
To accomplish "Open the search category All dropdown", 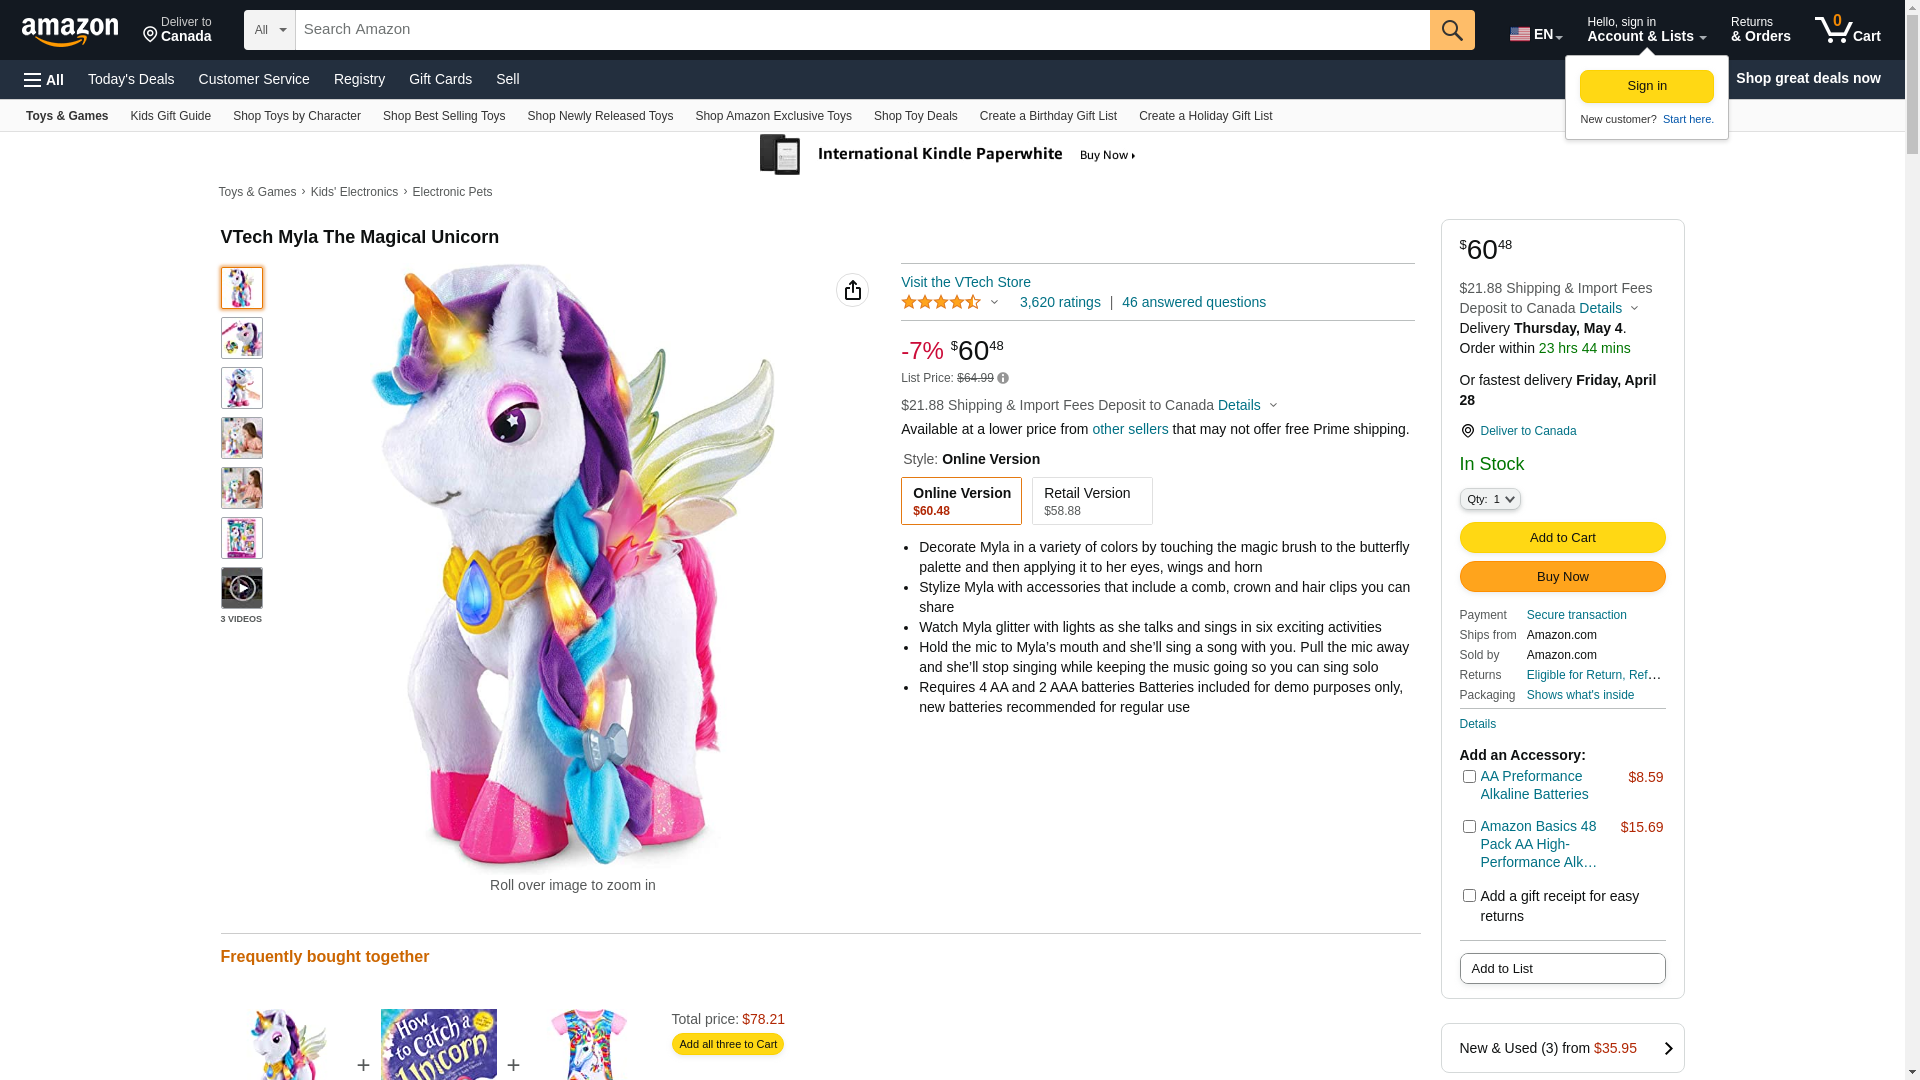I will (270, 30).
